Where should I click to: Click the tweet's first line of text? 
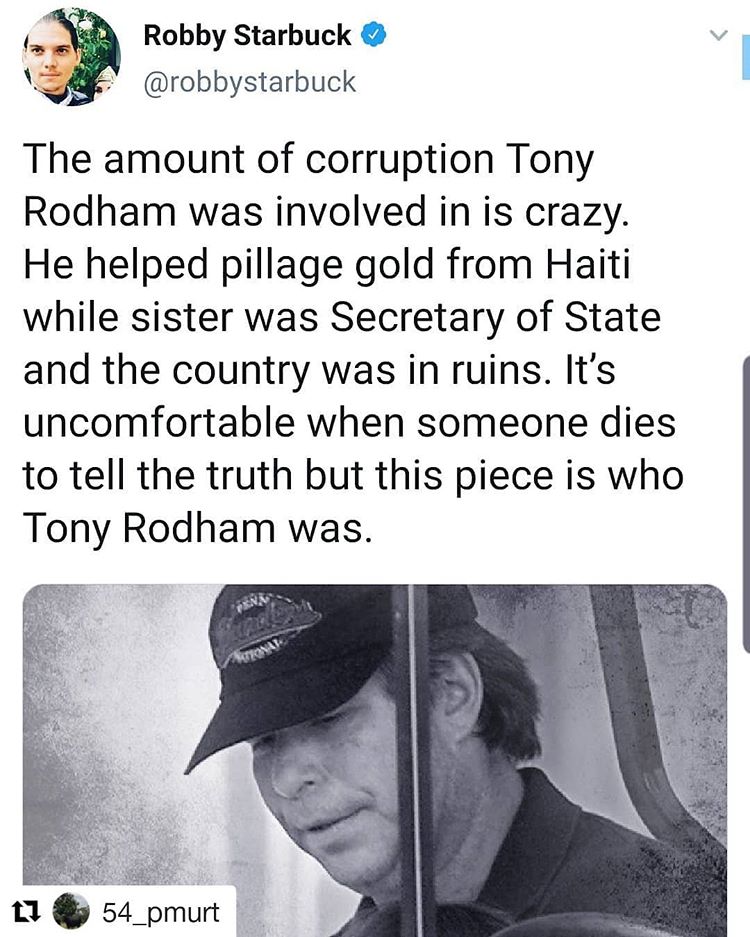(x=308, y=160)
